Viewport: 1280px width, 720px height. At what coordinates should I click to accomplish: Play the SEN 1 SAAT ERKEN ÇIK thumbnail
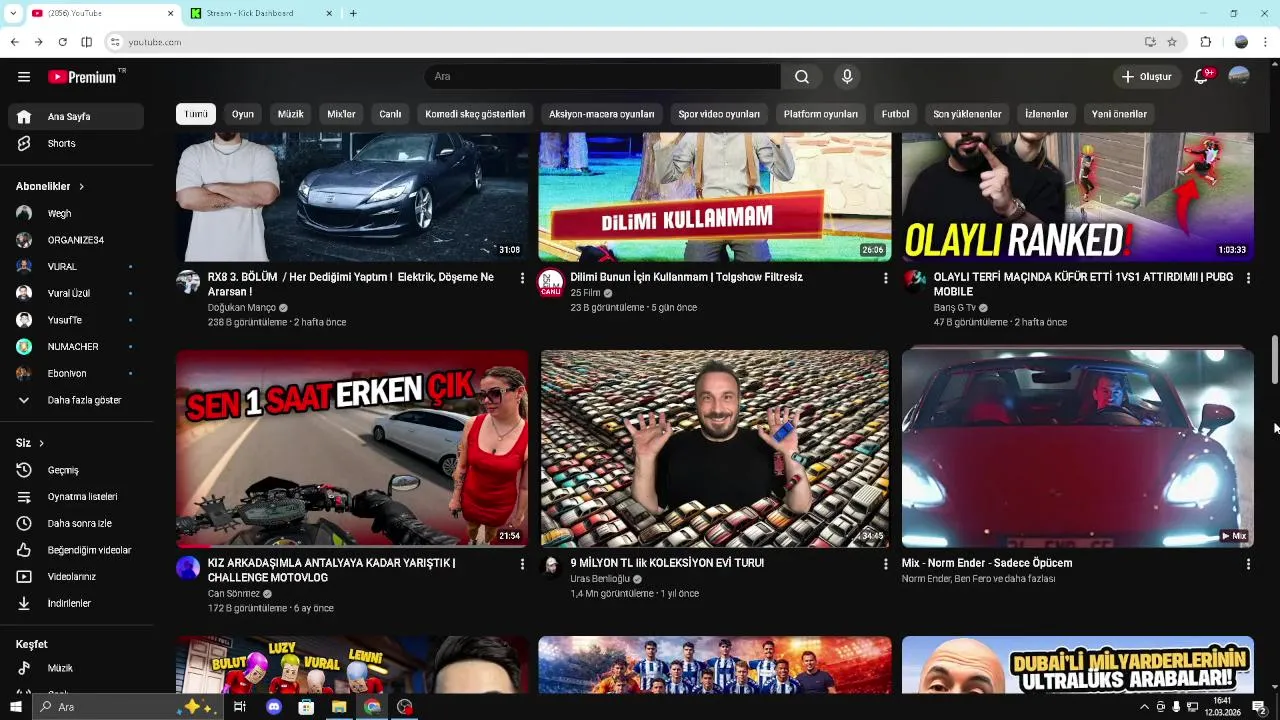point(352,448)
